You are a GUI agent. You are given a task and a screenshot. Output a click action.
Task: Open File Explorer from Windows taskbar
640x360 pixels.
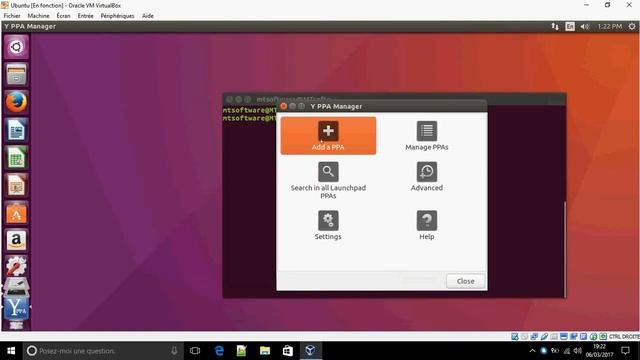coord(265,351)
